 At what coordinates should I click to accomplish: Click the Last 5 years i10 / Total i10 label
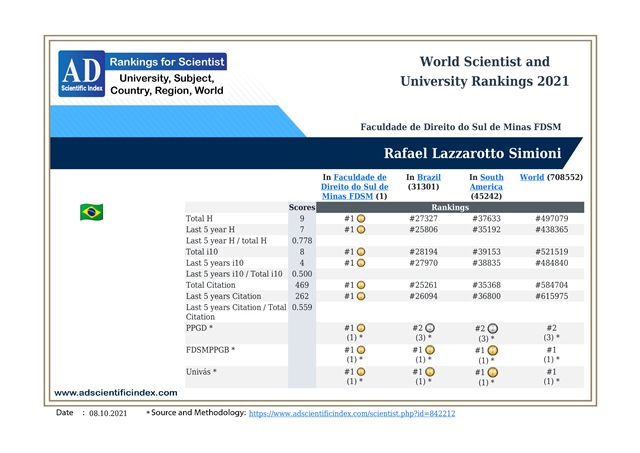point(234,274)
